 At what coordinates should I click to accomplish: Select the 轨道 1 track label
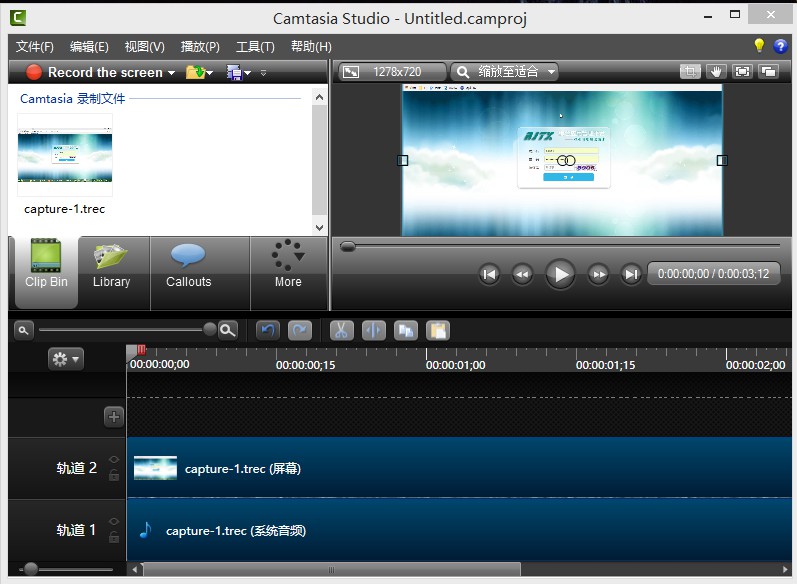point(76,530)
